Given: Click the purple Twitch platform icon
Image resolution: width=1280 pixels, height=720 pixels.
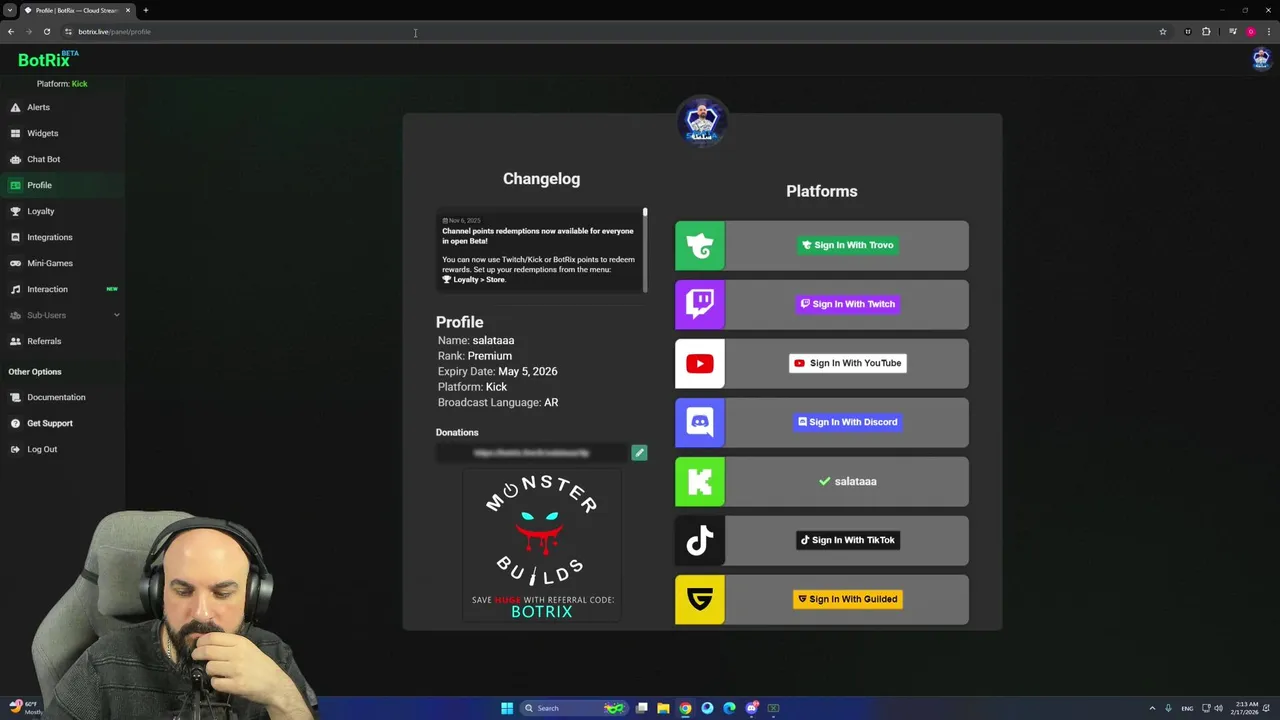Looking at the screenshot, I should pos(700,304).
